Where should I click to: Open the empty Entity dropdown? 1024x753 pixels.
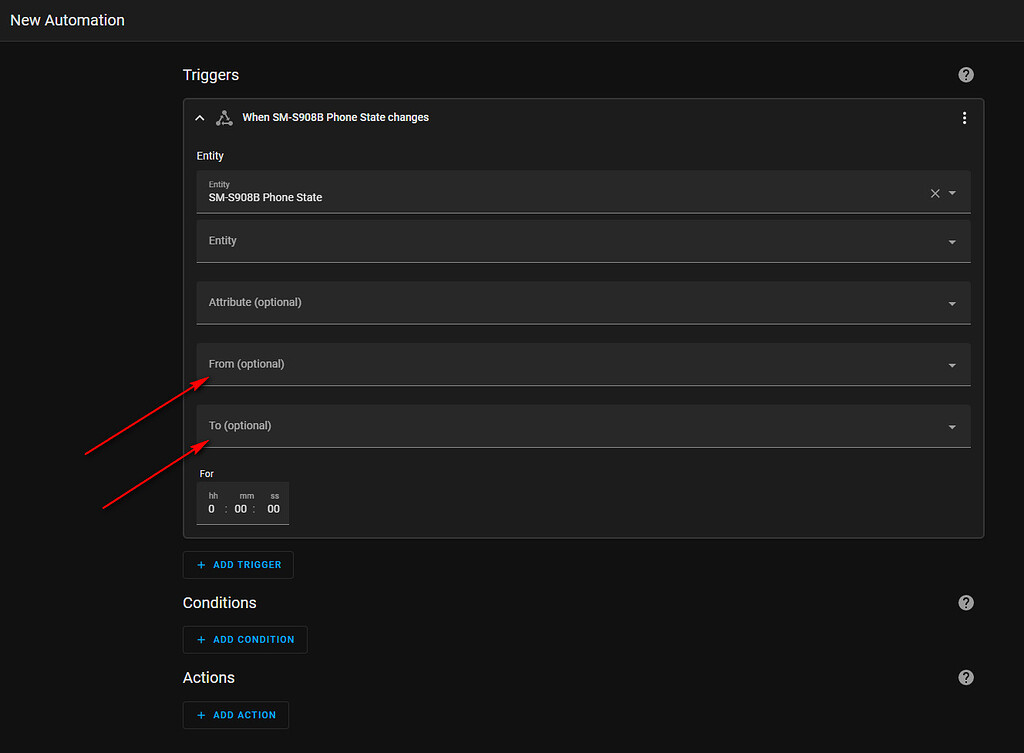tap(583, 241)
